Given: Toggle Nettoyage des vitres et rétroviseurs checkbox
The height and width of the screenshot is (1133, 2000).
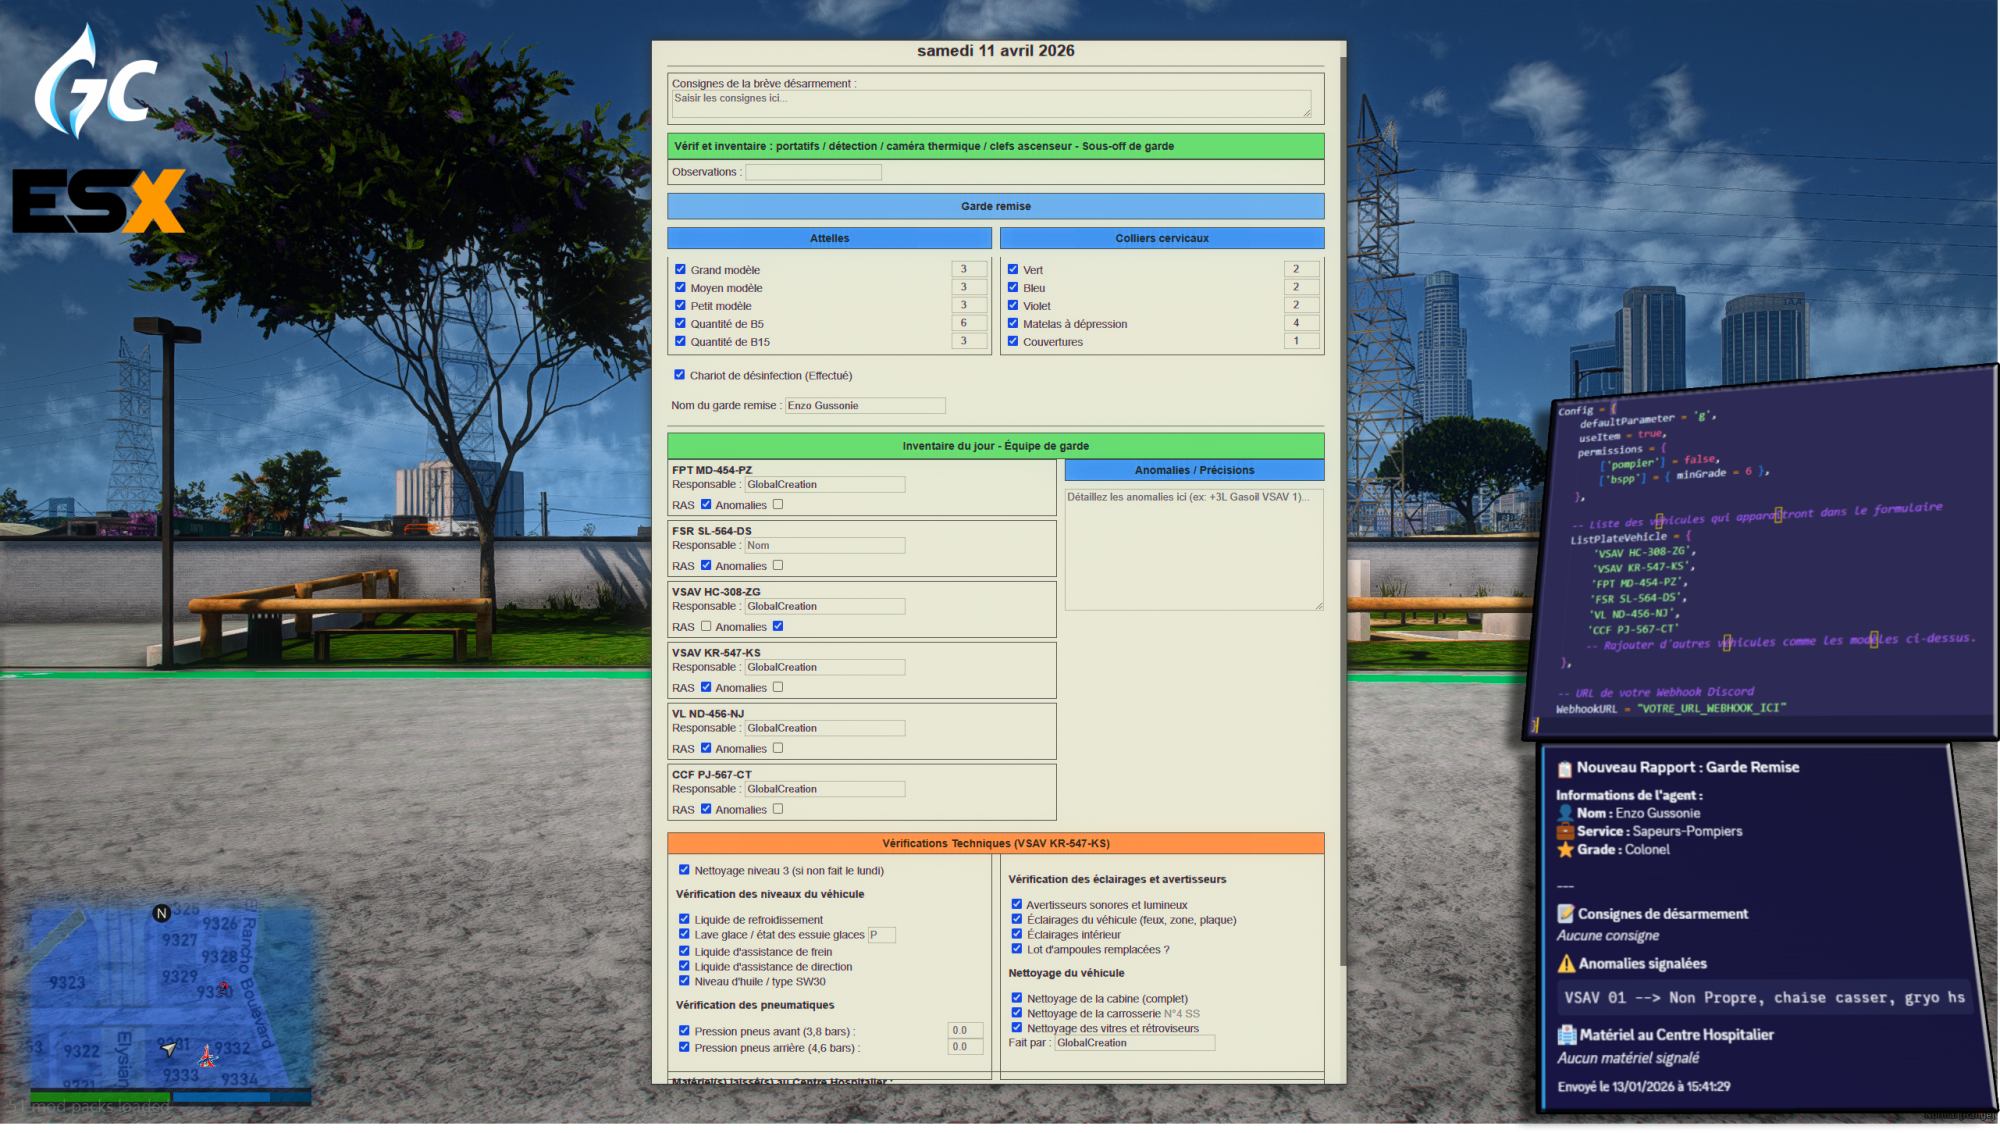Looking at the screenshot, I should 1017,1028.
